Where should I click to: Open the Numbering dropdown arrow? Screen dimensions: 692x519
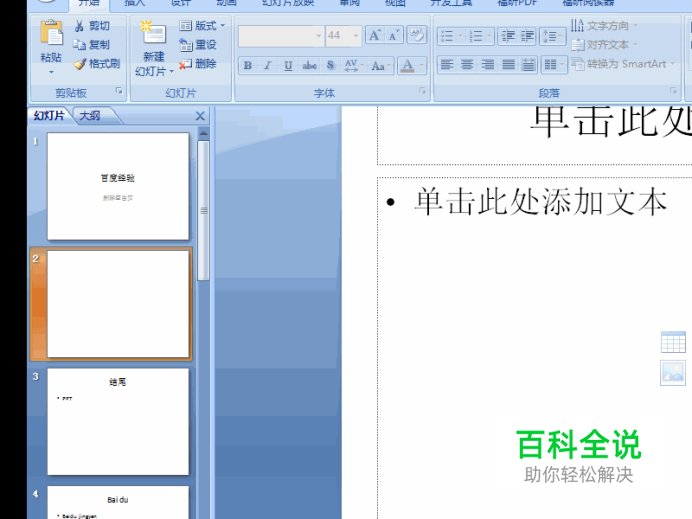pos(489,36)
